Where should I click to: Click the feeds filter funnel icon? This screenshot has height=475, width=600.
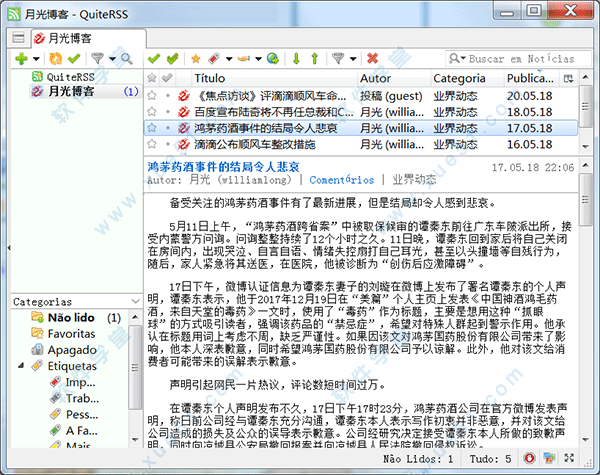[97, 59]
